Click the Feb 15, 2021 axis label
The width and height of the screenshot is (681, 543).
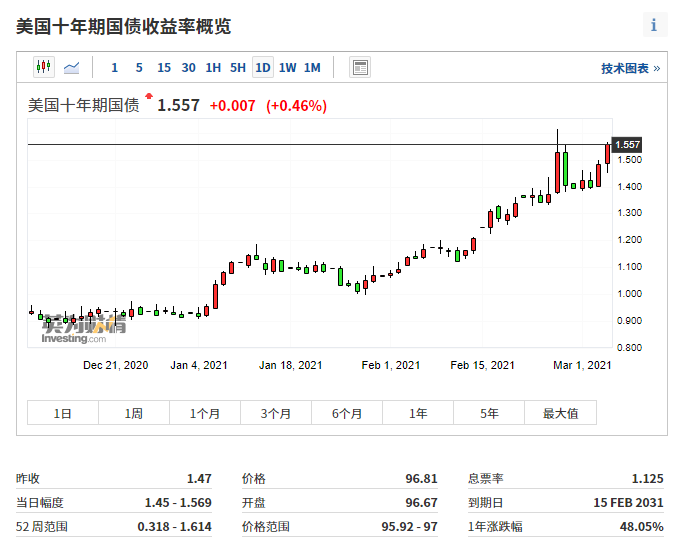click(x=483, y=365)
